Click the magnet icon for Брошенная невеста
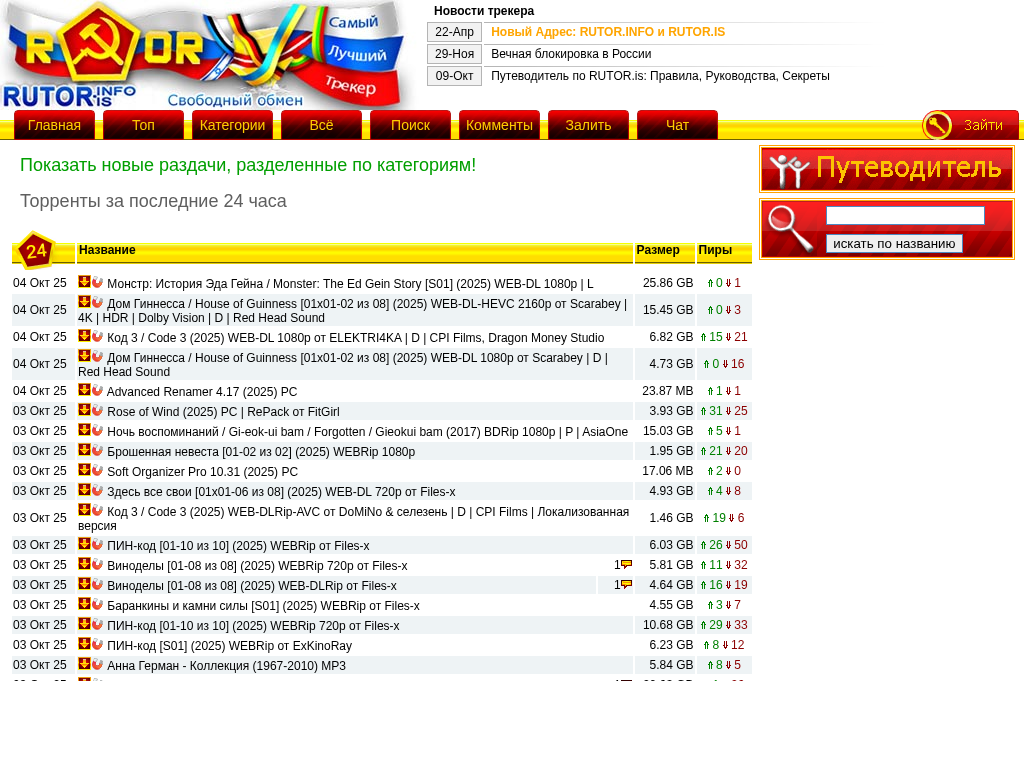Viewport: 1024px width, 768px height. pos(98,450)
